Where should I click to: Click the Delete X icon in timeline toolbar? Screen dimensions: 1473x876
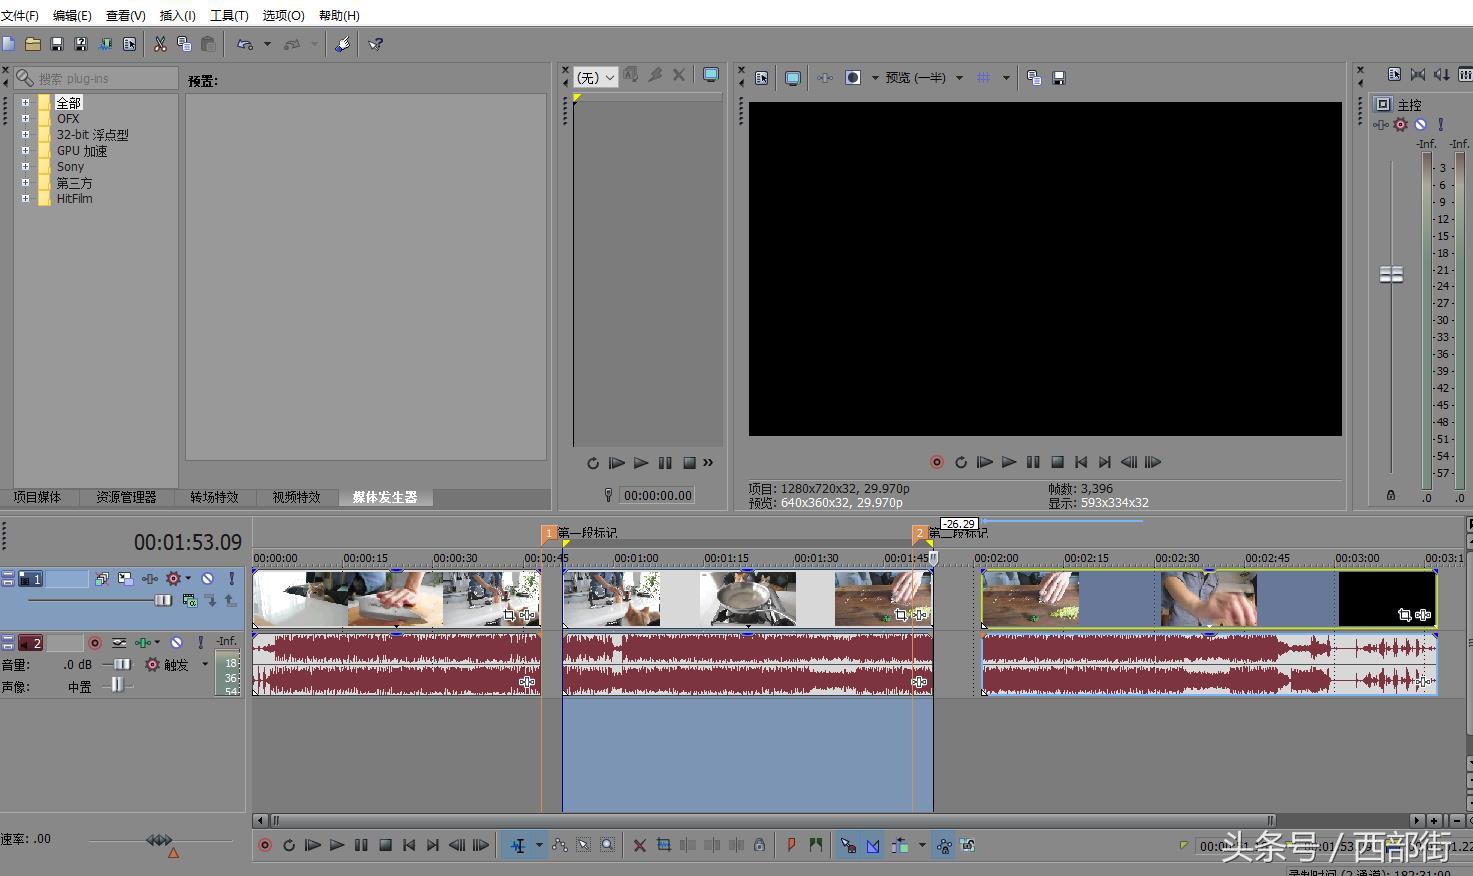point(640,846)
